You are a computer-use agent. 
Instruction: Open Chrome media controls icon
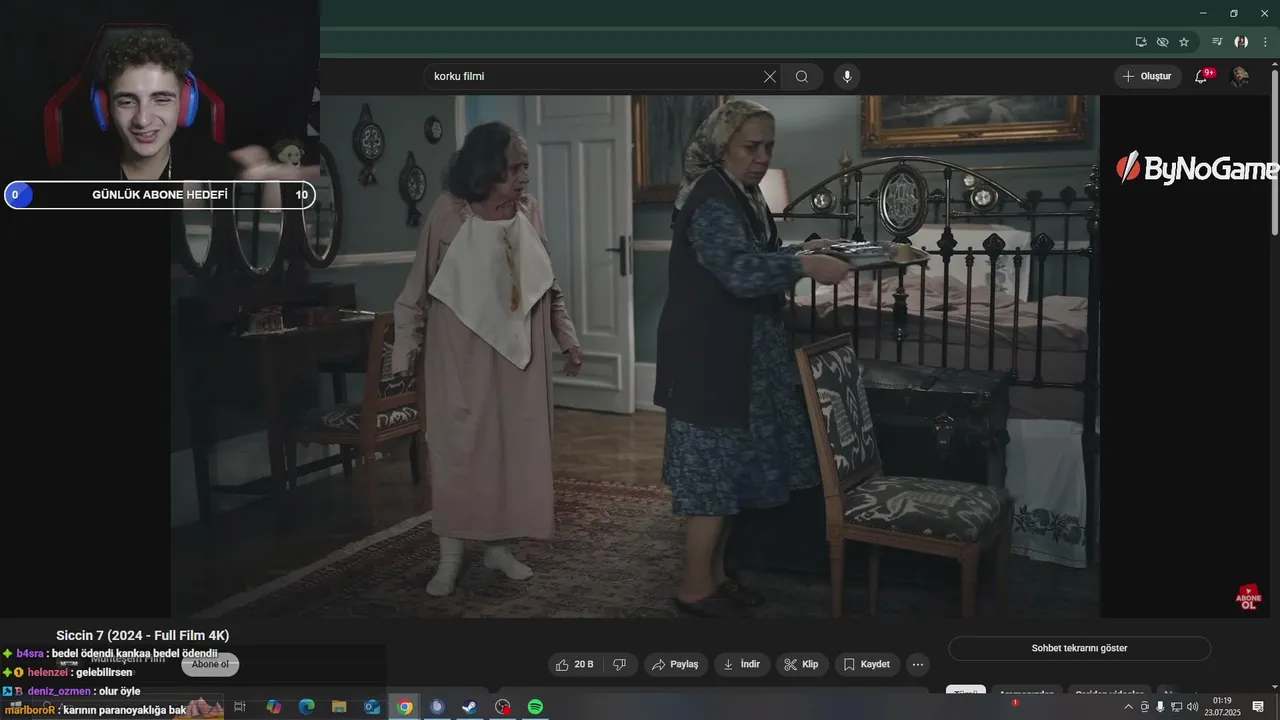1217,42
